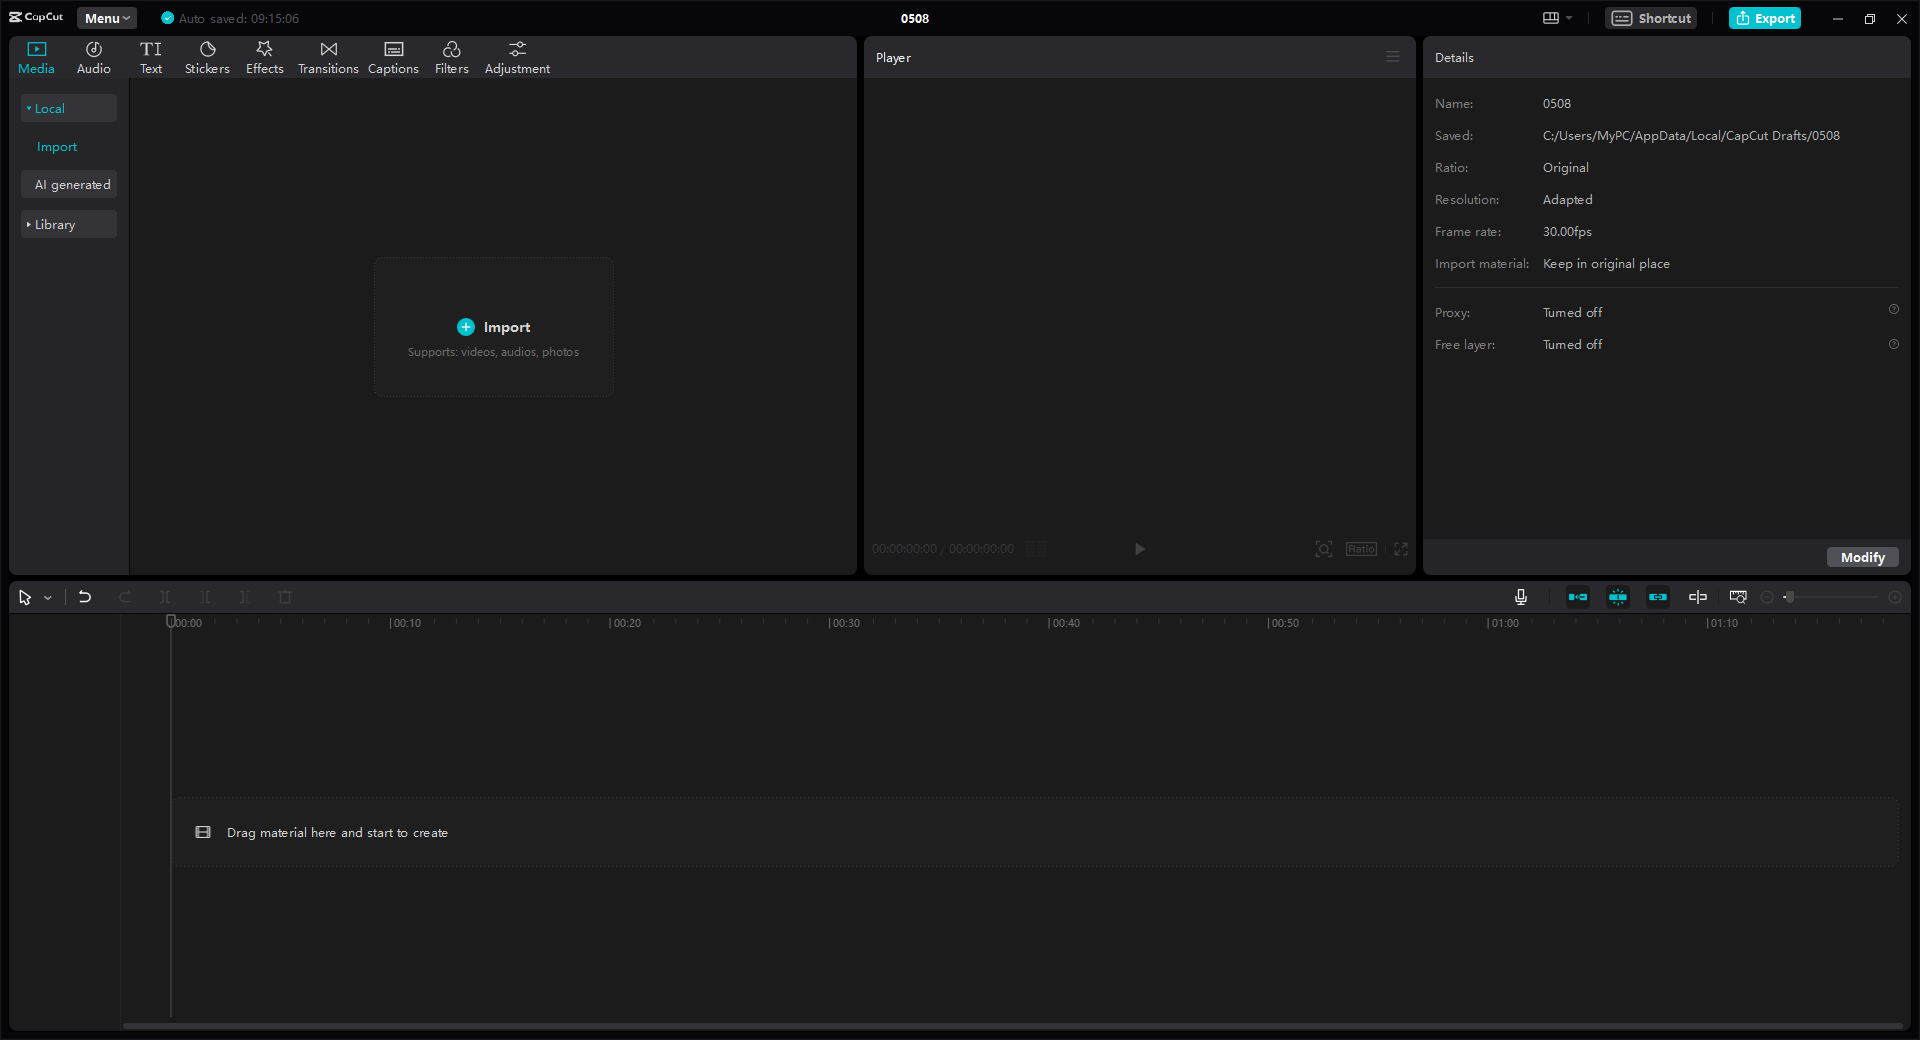
Task: Open the Media panel
Action: pos(36,56)
